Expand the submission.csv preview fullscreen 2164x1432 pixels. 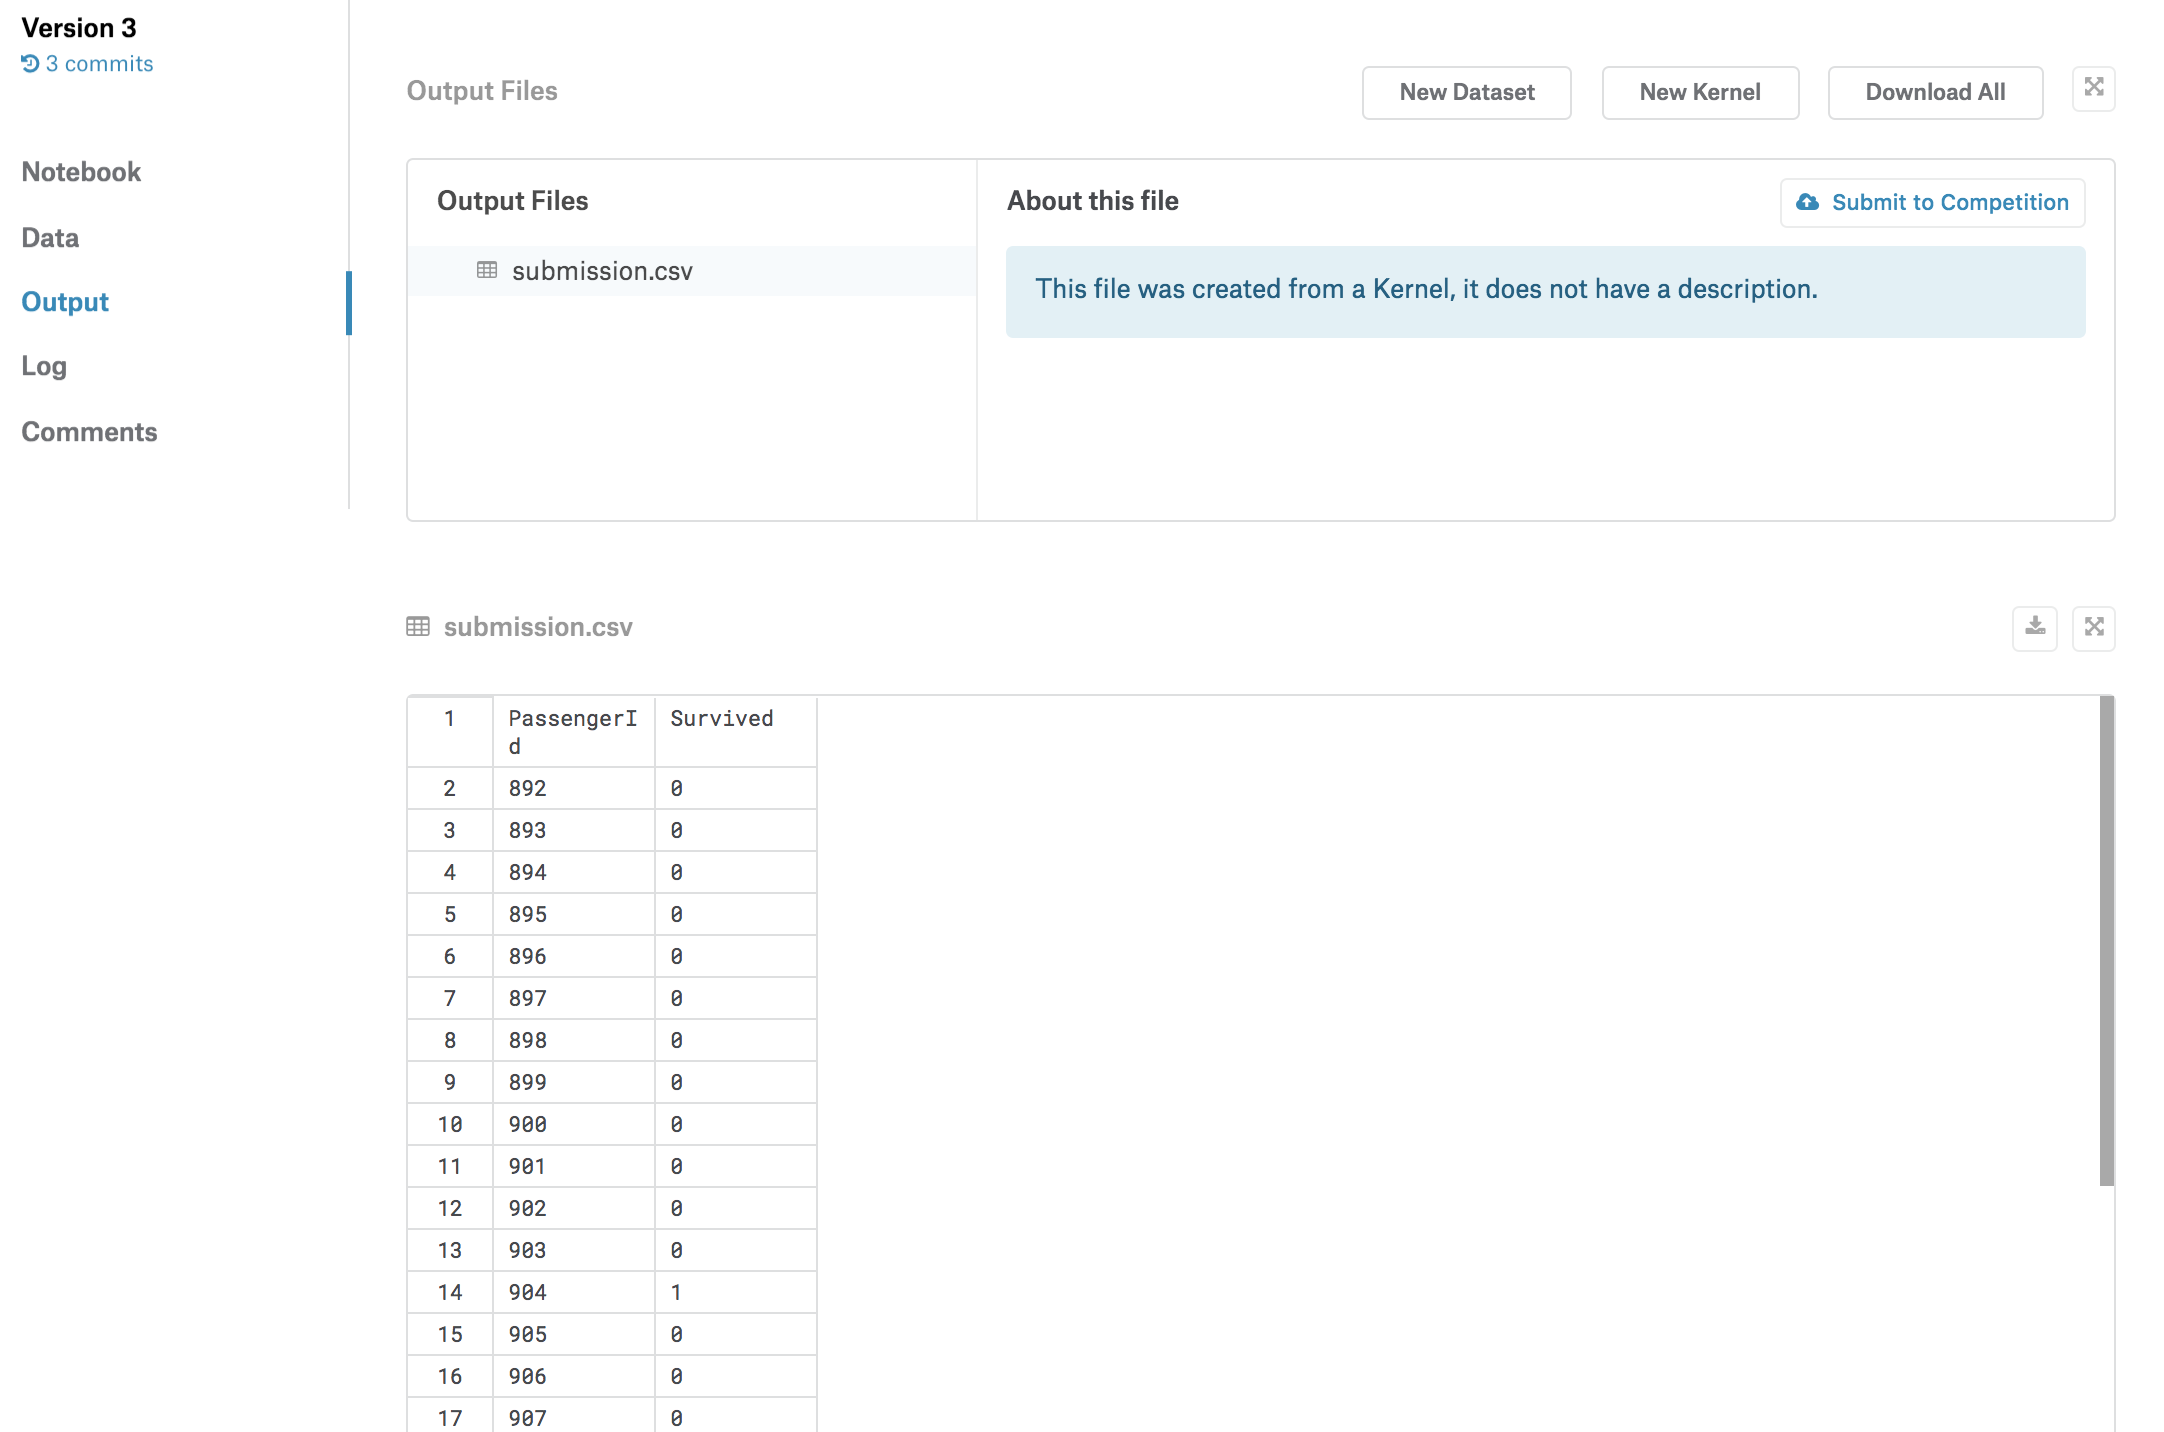coord(2093,628)
